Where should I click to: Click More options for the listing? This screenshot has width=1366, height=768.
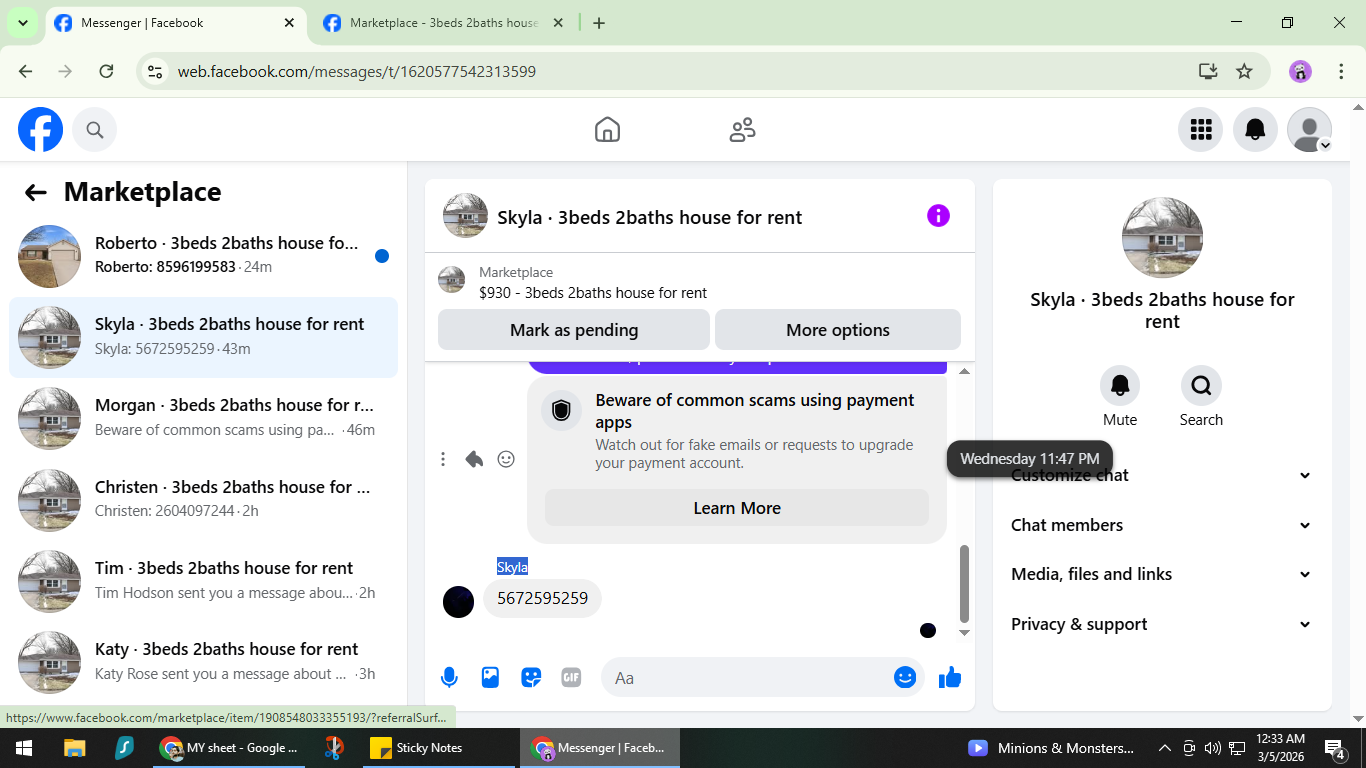point(838,330)
